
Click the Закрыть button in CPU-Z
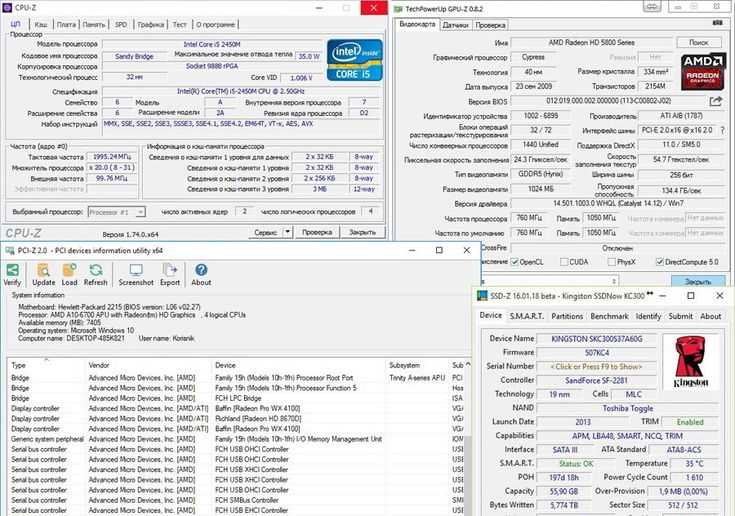362,232
